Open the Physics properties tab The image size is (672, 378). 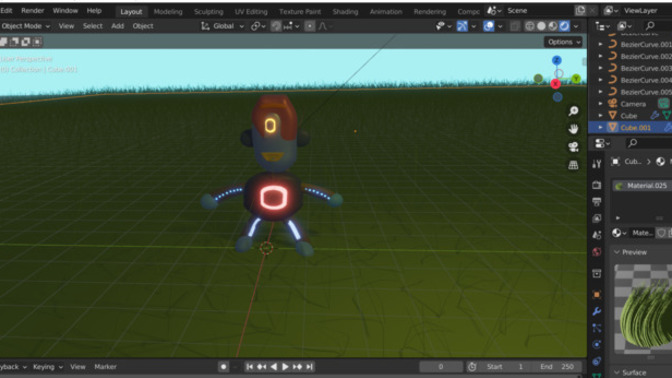[597, 345]
